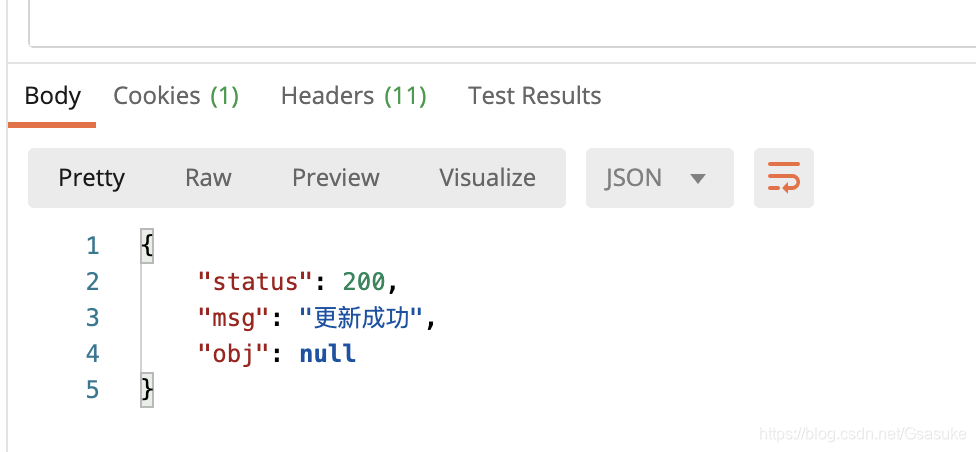Viewport: 976px width, 452px height.
Task: Click the closing brace on line 5
Action: coord(147,390)
